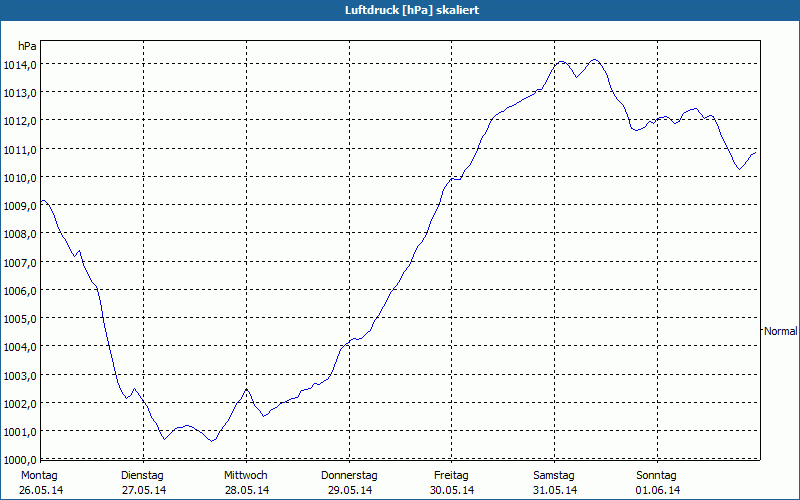This screenshot has width=800, height=500.
Task: Click the date 26.05.14
Action: (x=41, y=490)
